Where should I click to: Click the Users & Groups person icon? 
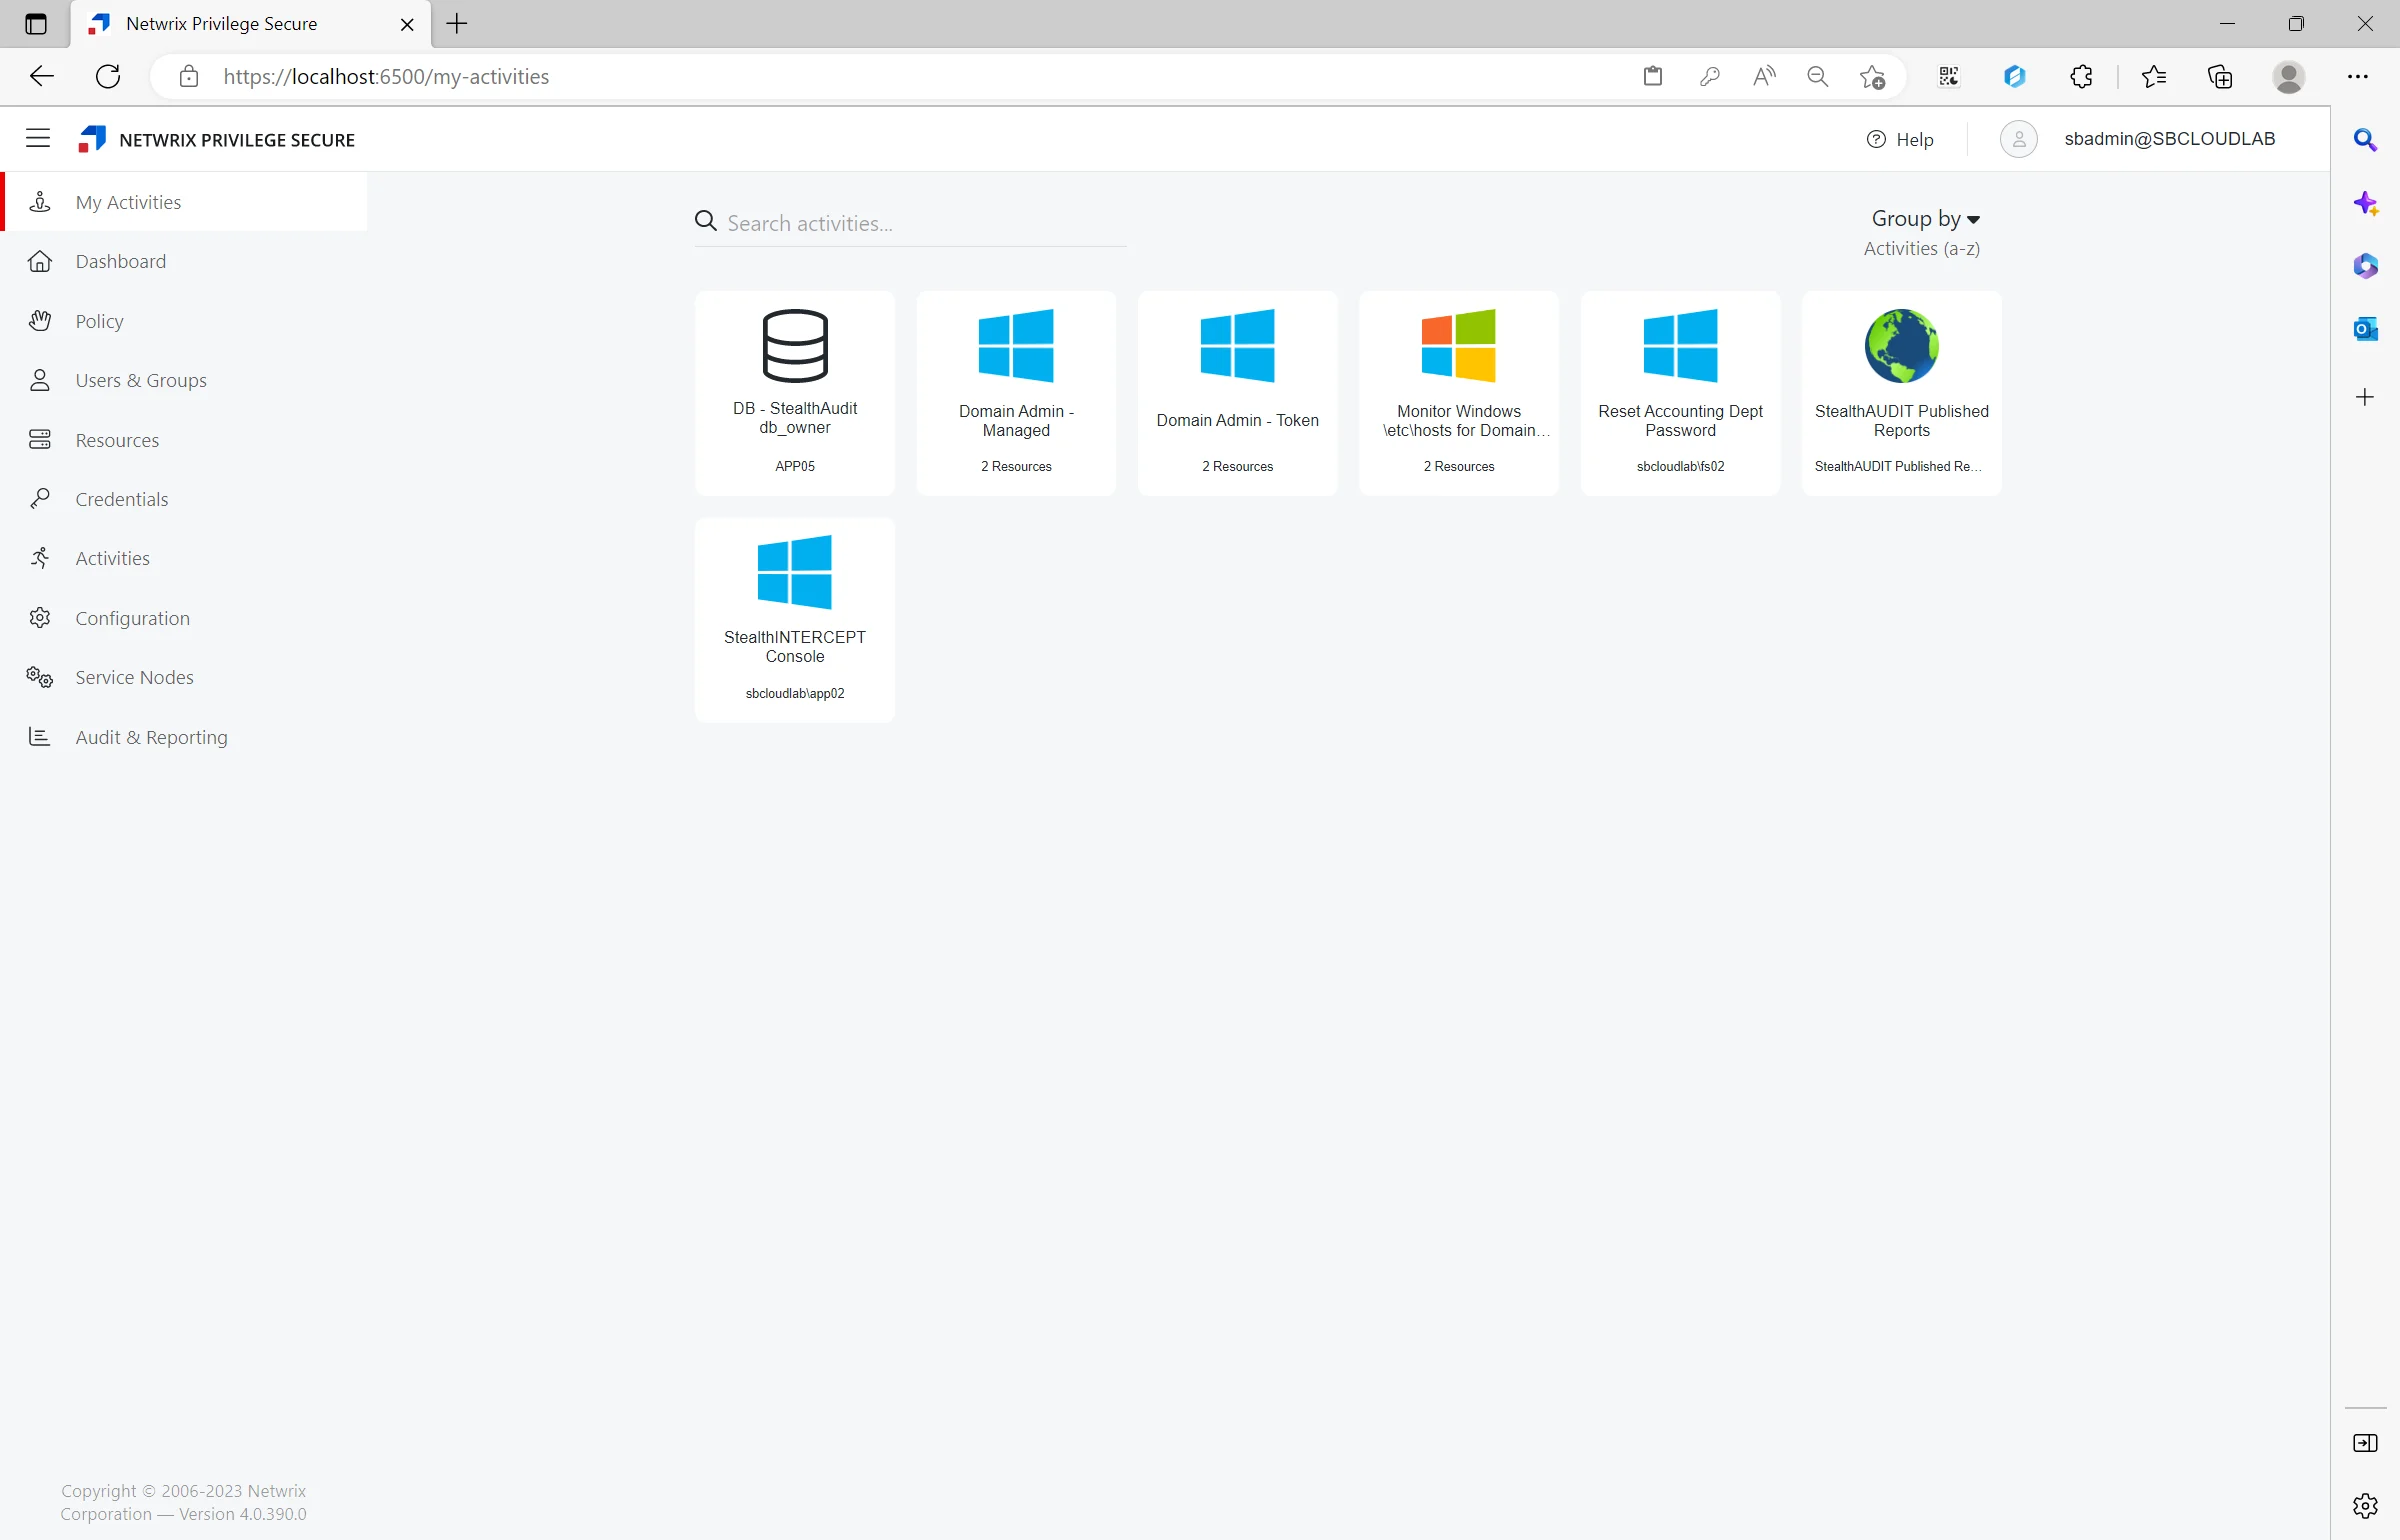click(x=40, y=380)
